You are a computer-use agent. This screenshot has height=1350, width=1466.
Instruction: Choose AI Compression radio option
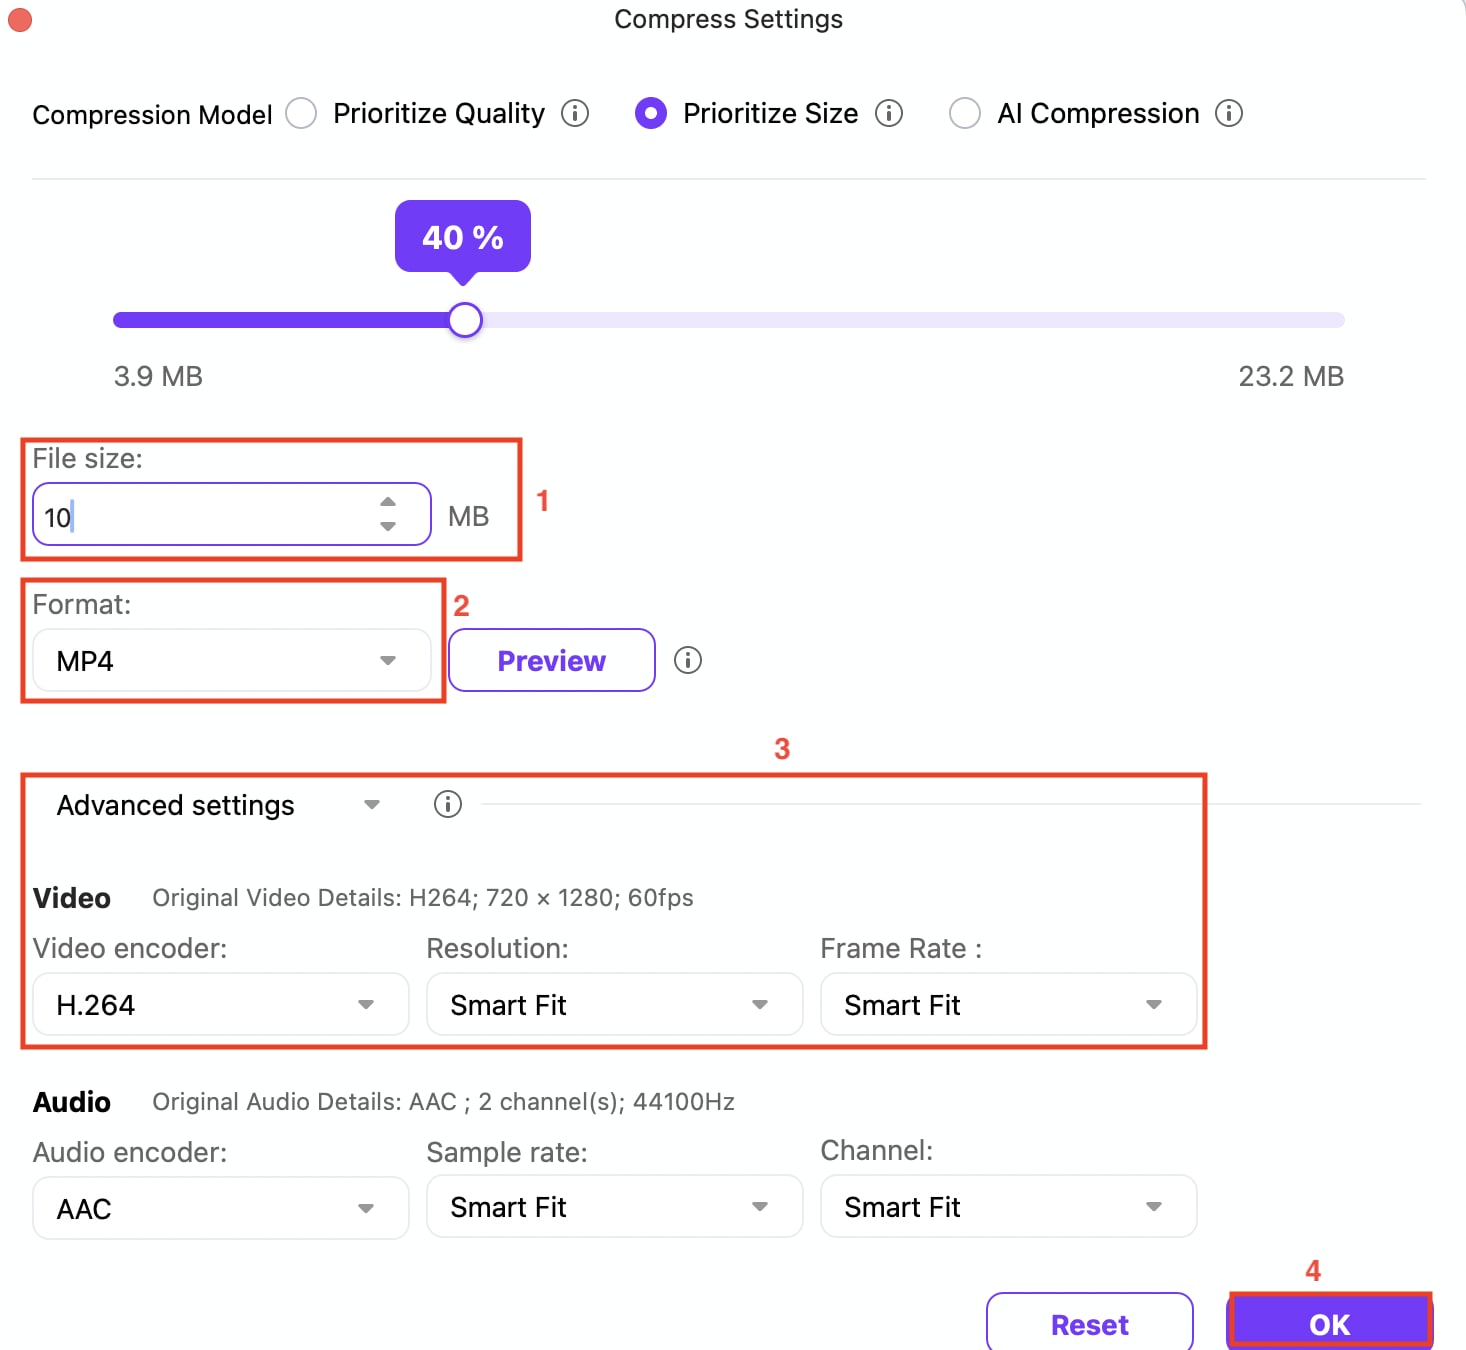tap(965, 113)
